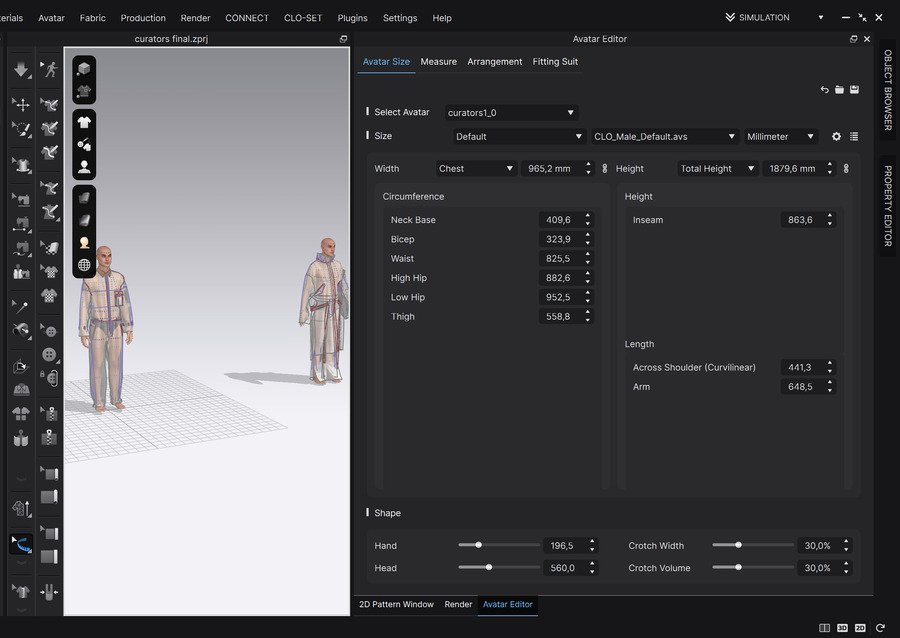Toggle the link lock beside Total Height
This screenshot has width=900, height=638.
coord(846,169)
